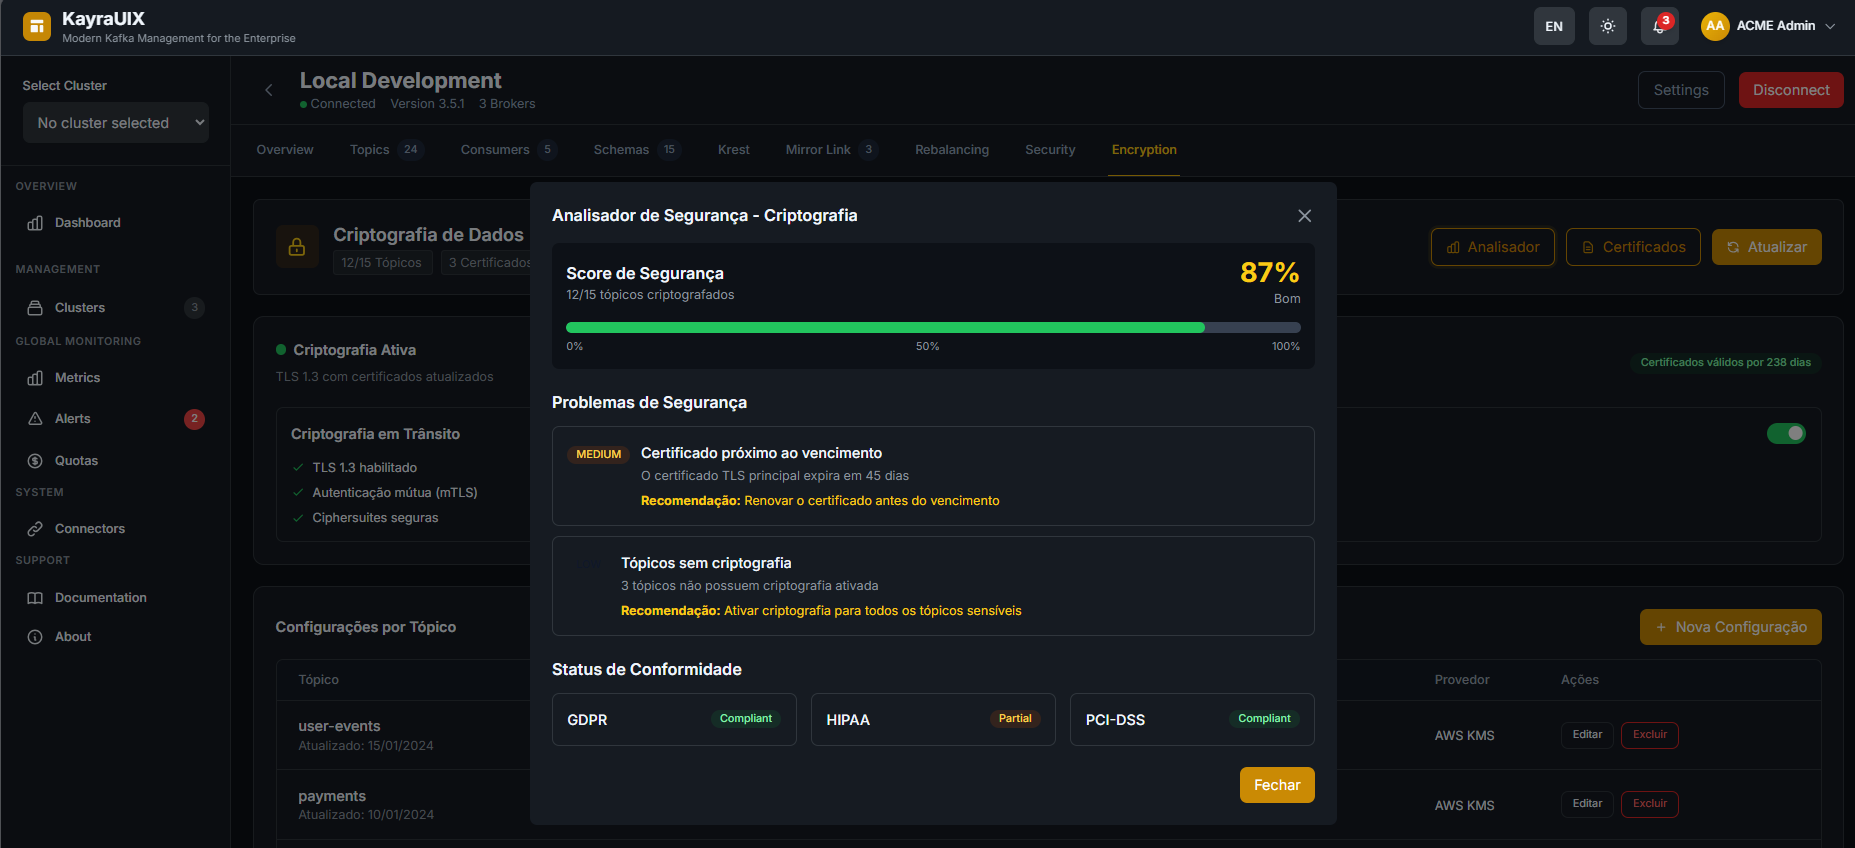Click the About info icon in sidebar

tap(35, 637)
